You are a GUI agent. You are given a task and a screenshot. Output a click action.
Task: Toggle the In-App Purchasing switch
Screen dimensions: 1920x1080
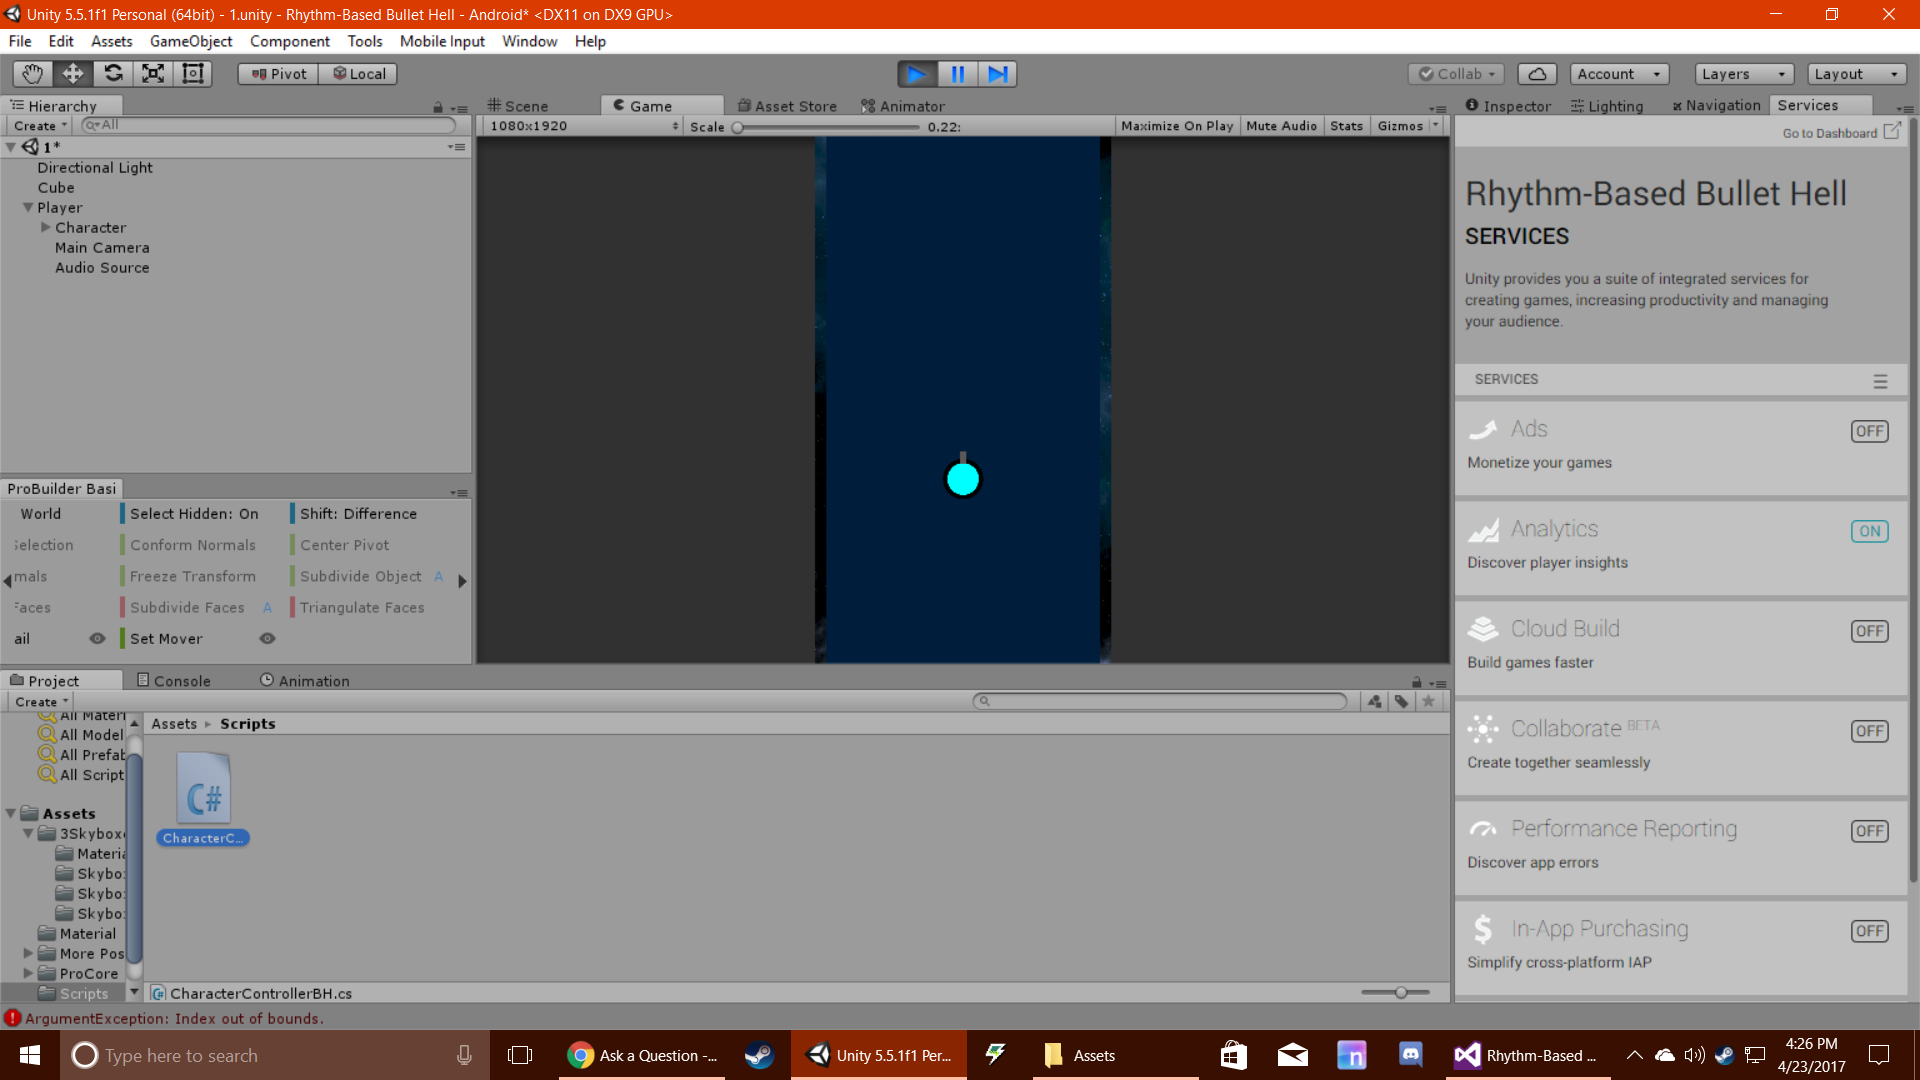(x=1869, y=931)
